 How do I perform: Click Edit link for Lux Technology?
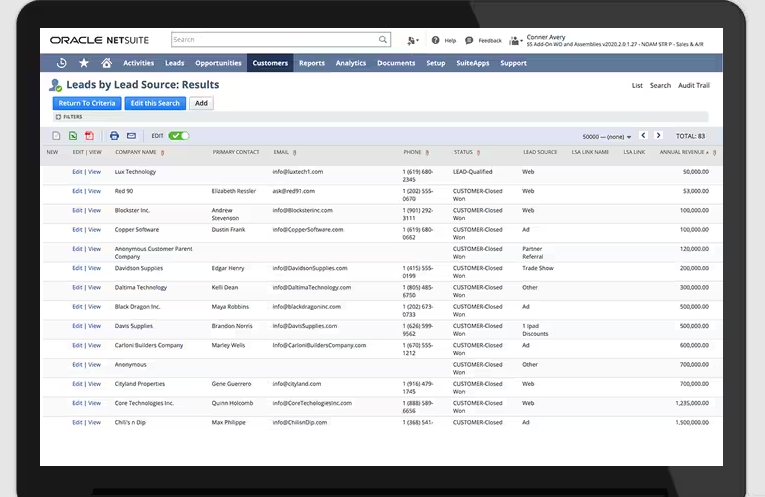(x=77, y=172)
